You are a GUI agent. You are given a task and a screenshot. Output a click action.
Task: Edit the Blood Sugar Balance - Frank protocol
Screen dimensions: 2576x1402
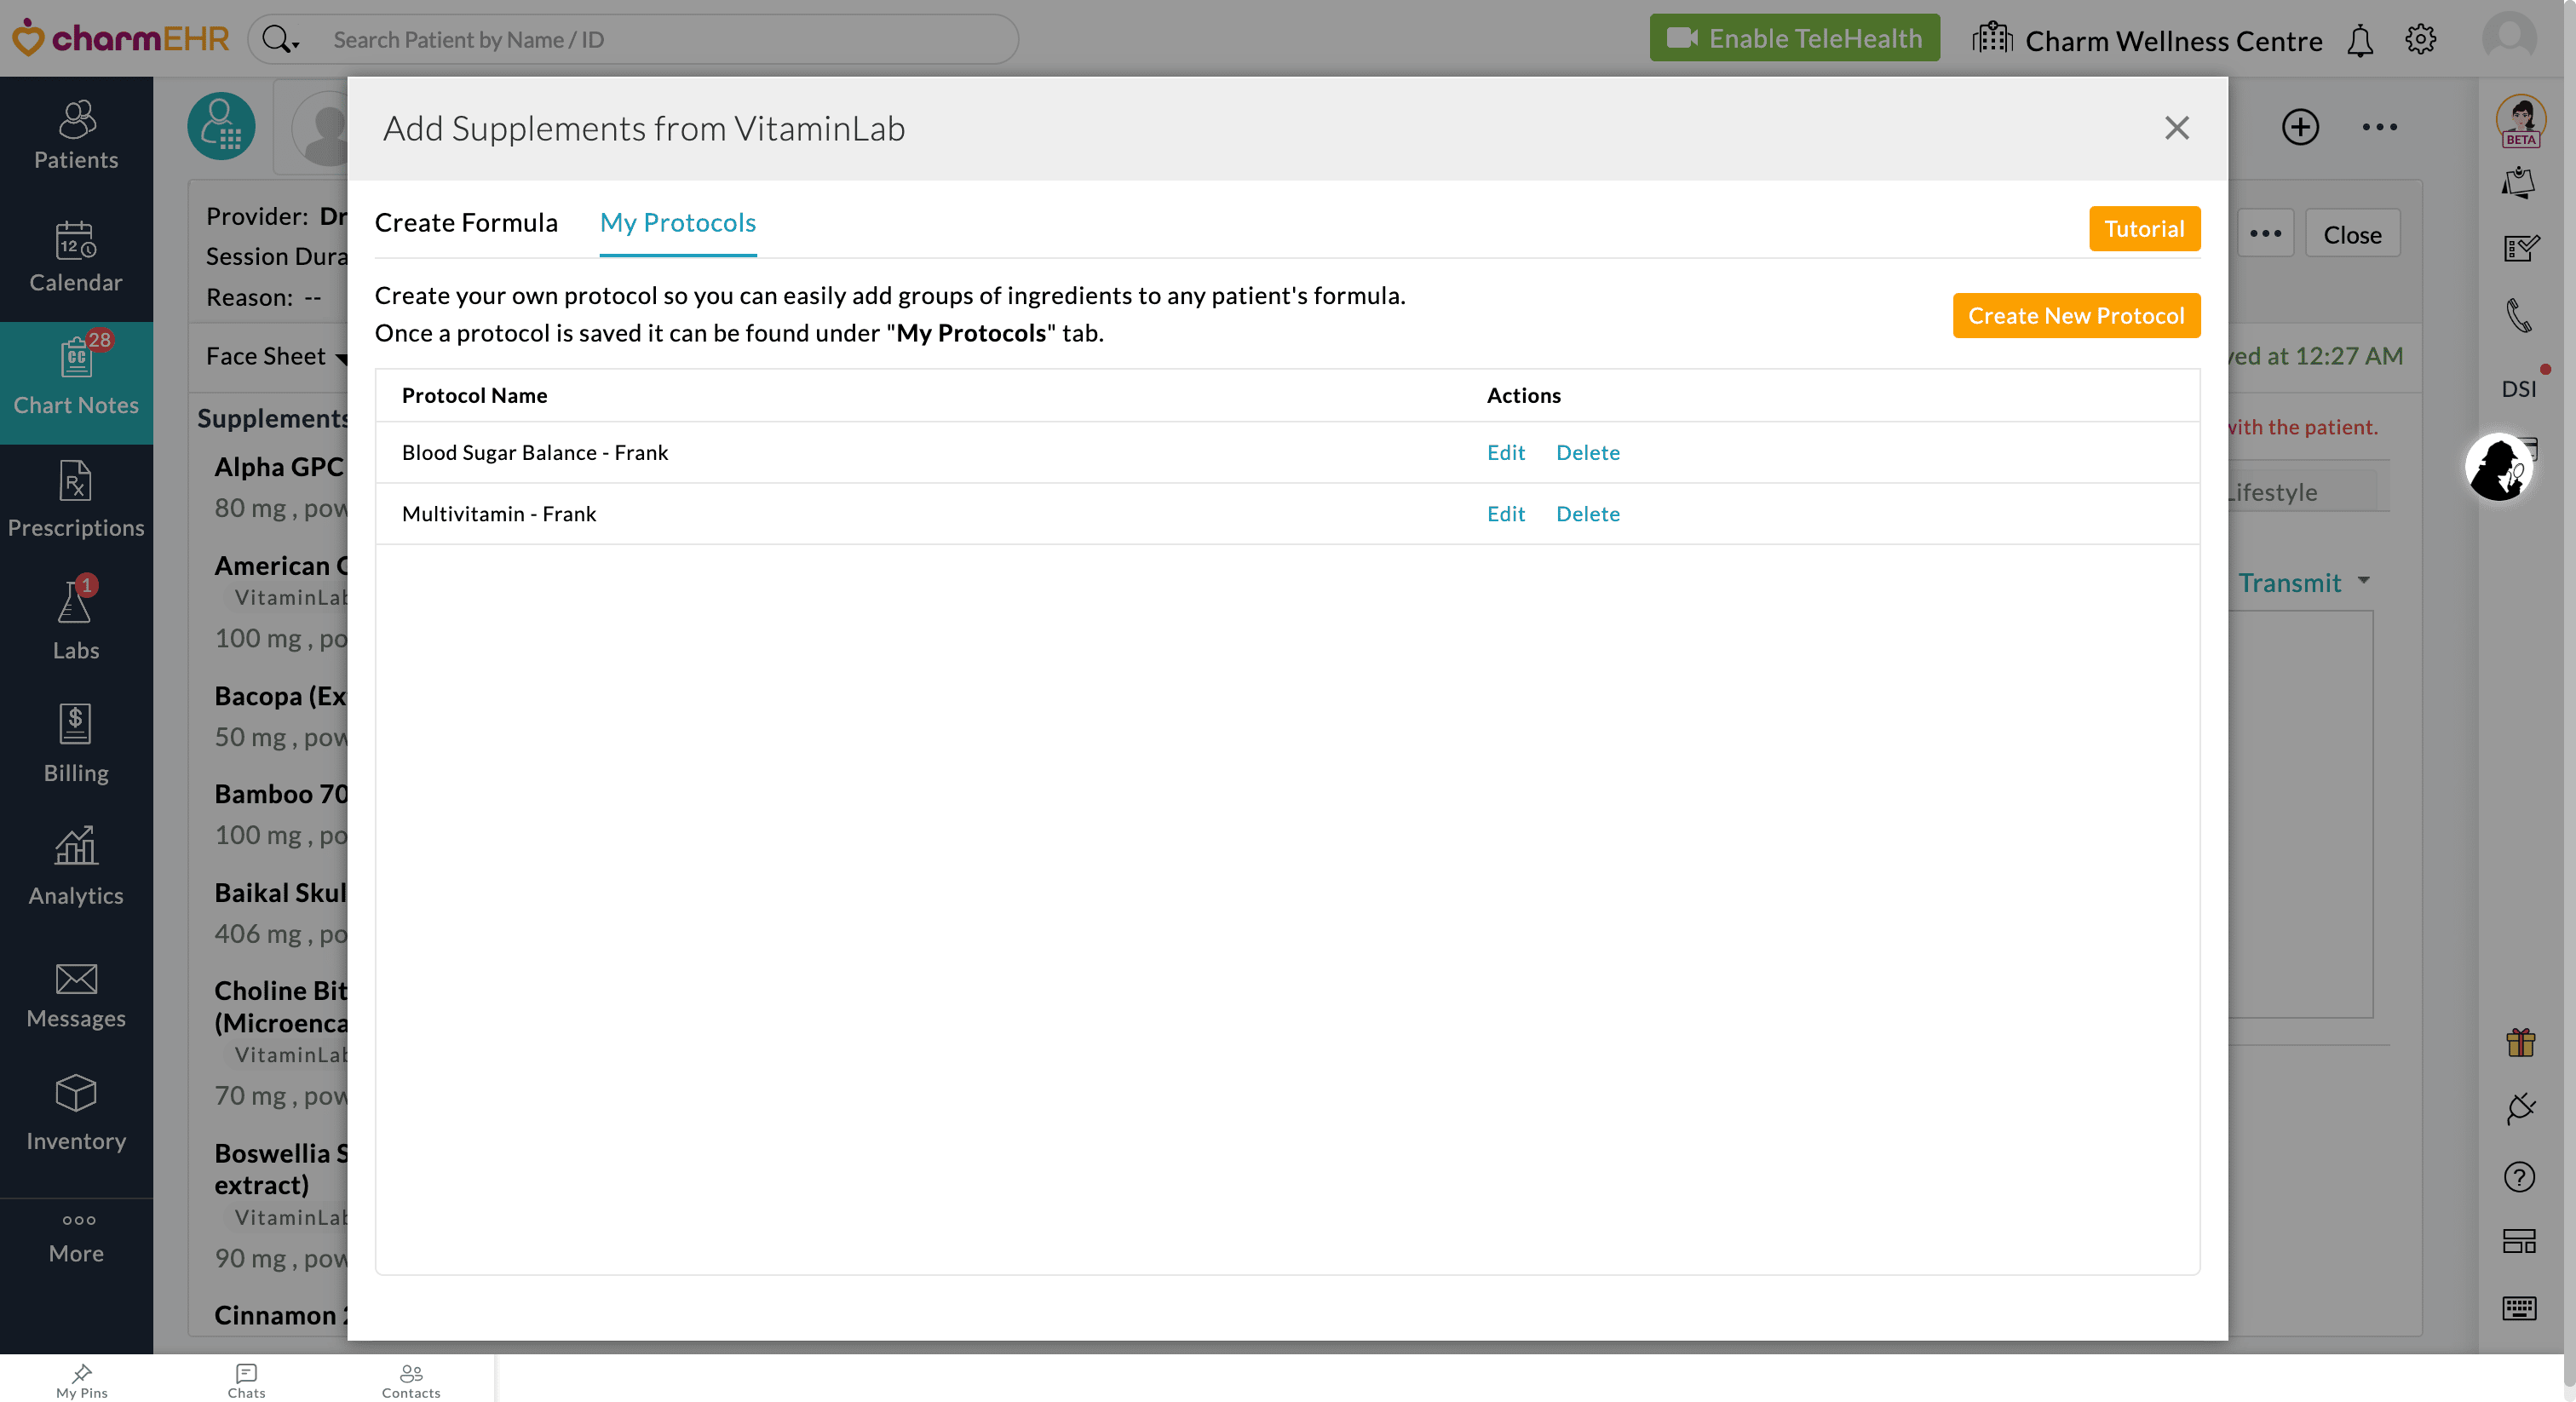tap(1505, 452)
